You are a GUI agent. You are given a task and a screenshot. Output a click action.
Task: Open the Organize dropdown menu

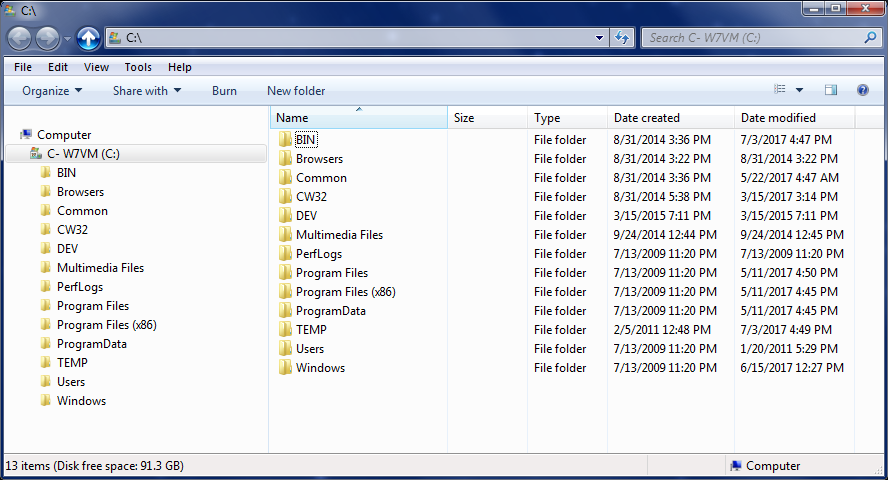(52, 91)
